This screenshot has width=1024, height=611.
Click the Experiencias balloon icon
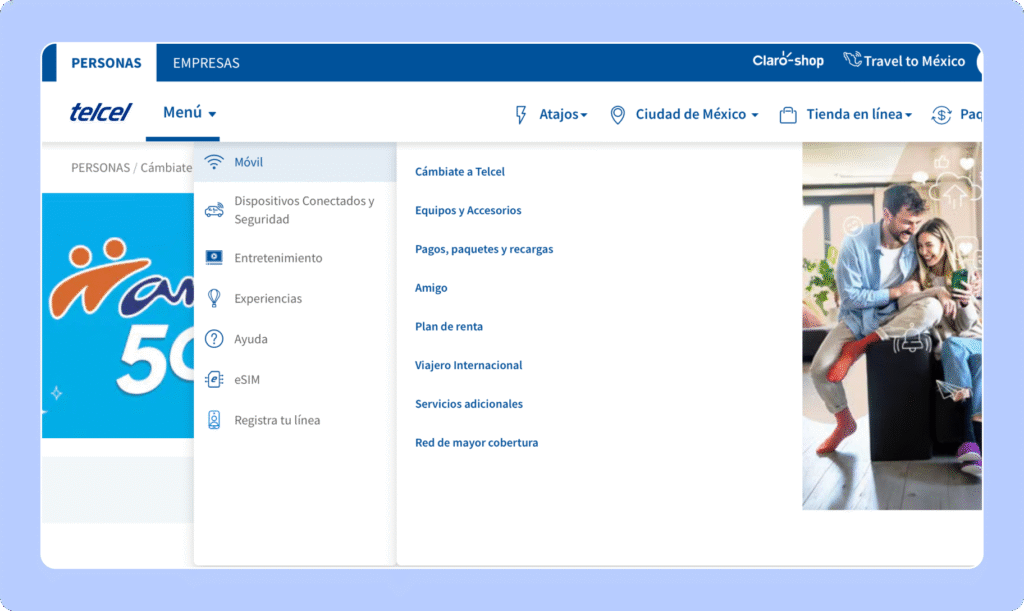click(x=213, y=298)
